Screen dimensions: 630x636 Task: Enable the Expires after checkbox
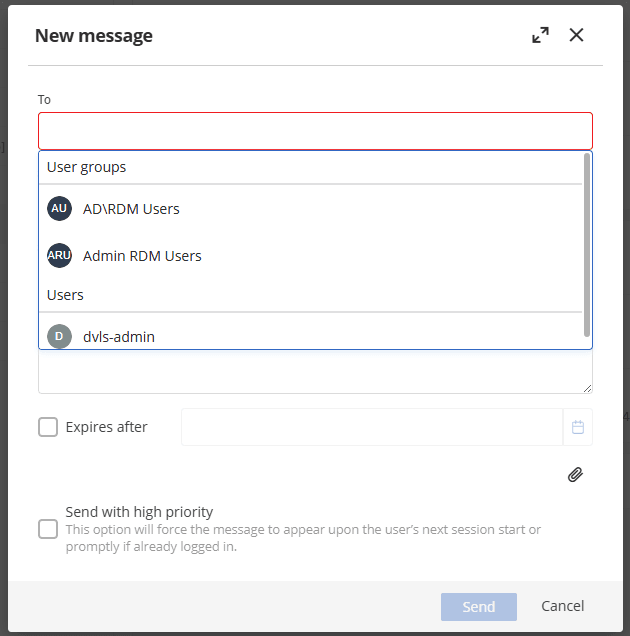tap(48, 427)
